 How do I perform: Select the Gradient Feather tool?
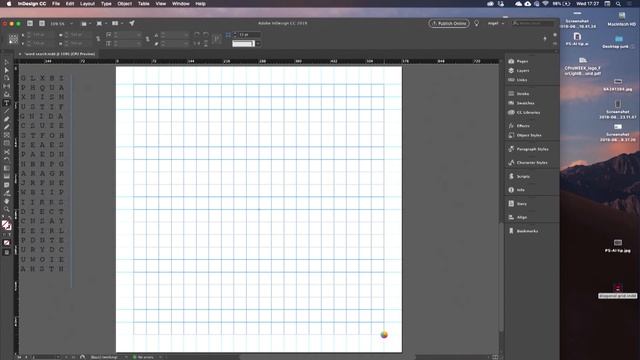6,176
